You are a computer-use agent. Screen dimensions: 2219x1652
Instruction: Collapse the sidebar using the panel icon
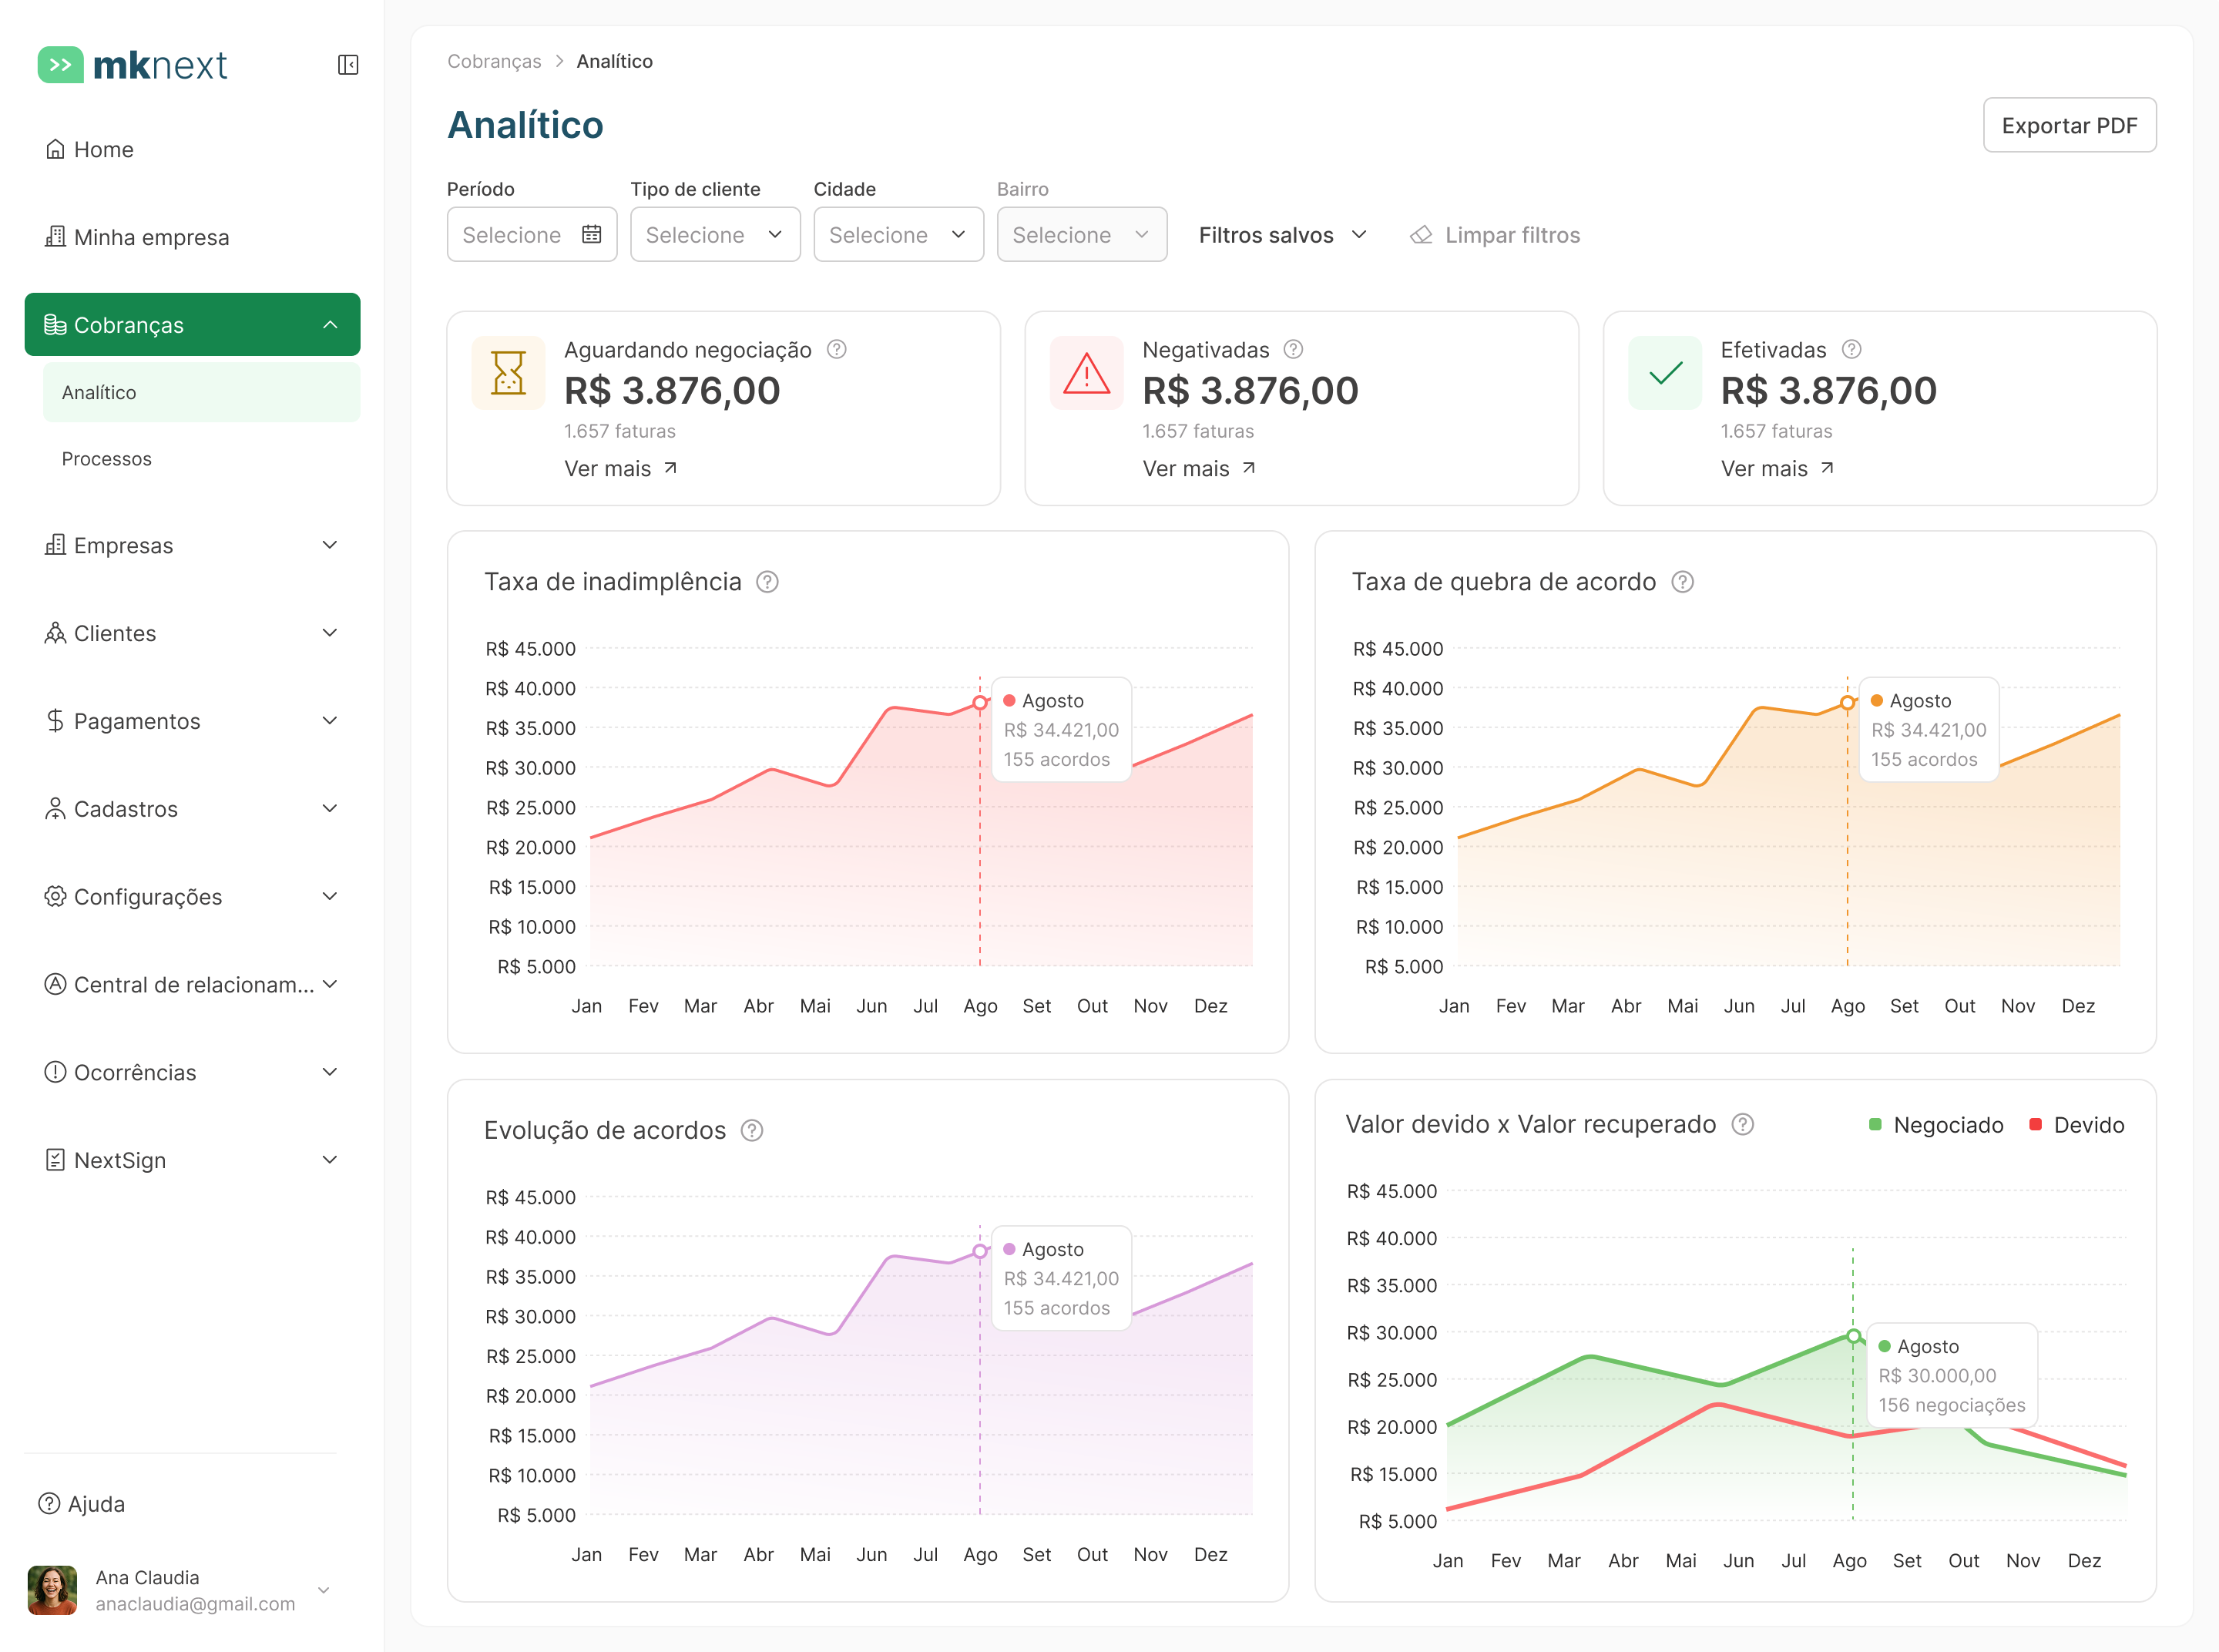[348, 65]
